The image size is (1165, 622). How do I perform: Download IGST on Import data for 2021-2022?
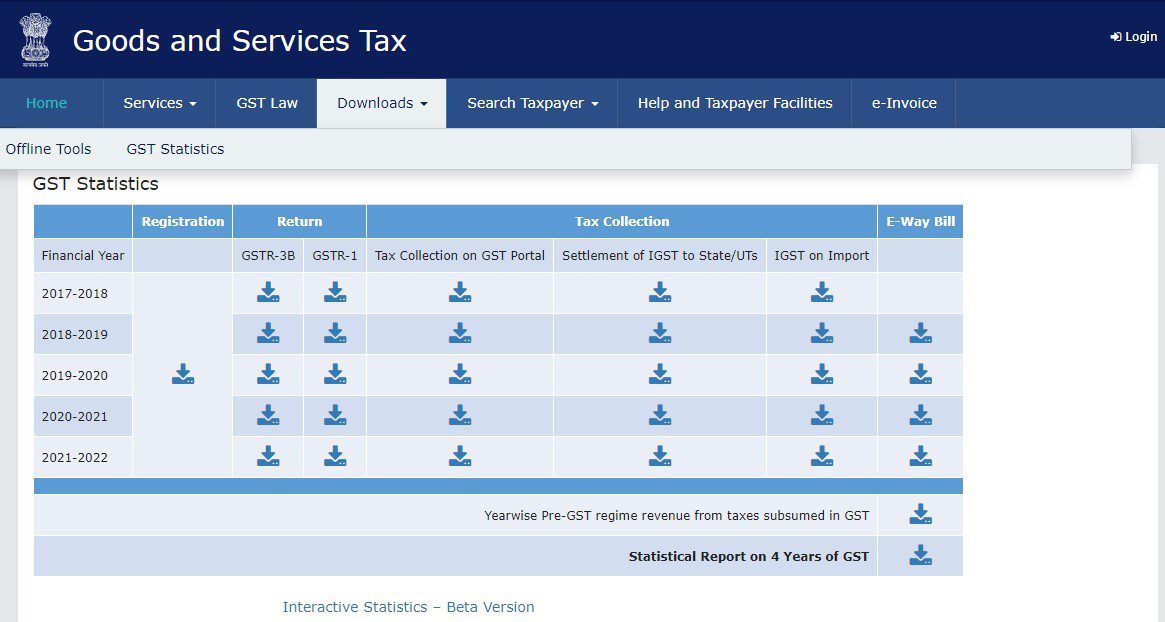[821, 456]
